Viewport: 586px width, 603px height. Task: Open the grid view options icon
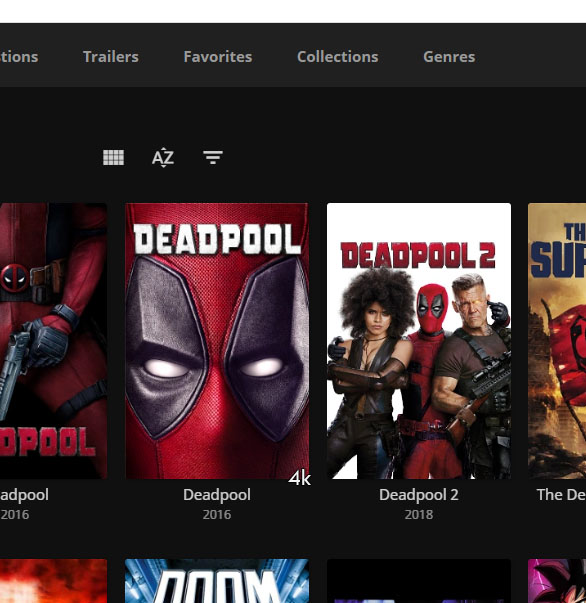tap(113, 157)
